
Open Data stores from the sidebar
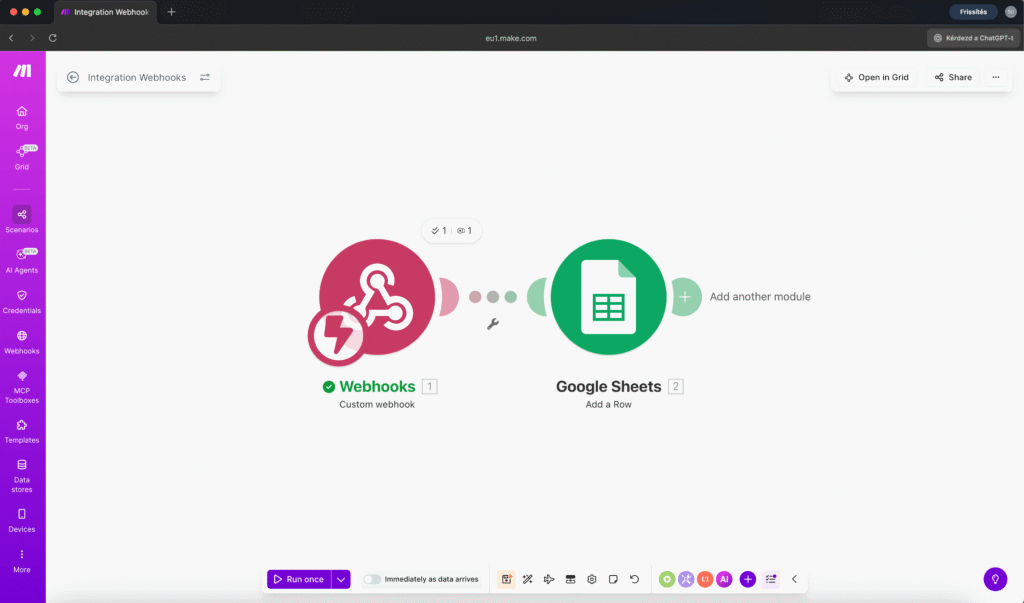22,472
